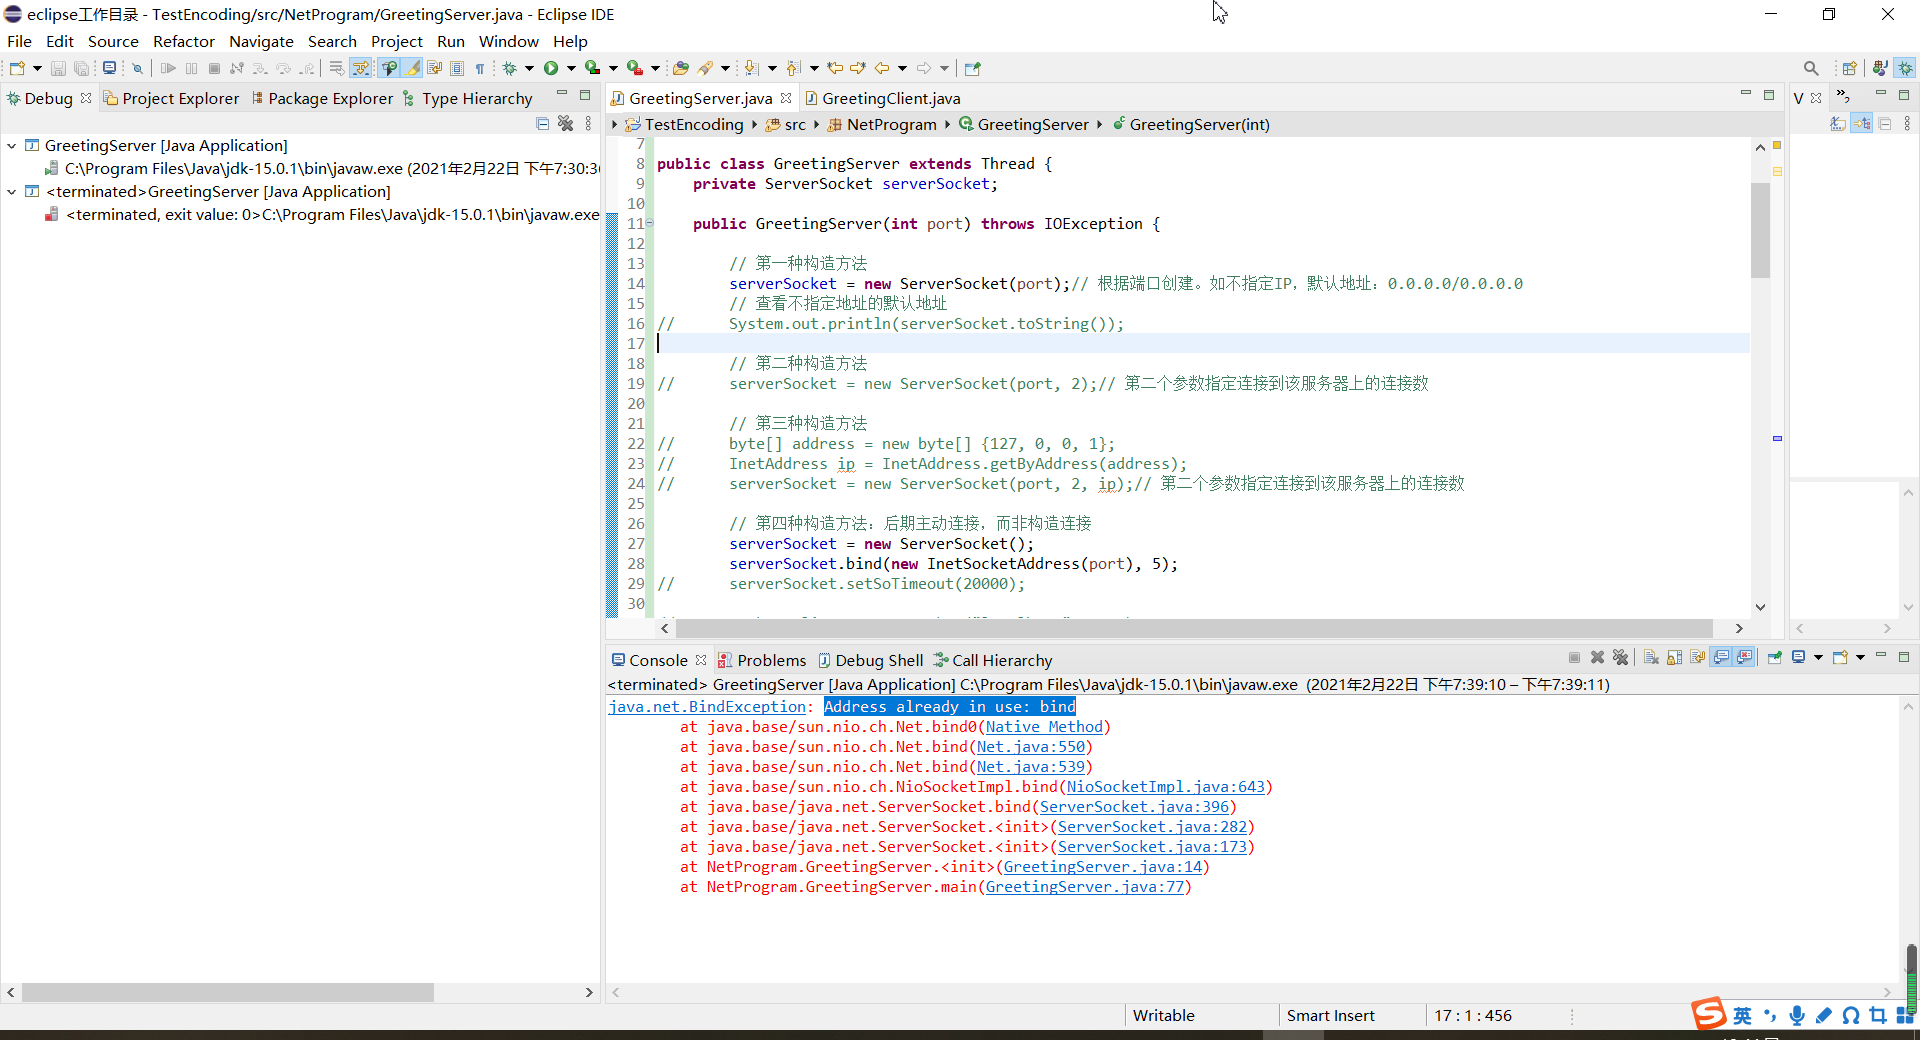Image resolution: width=1921 pixels, height=1040 pixels.
Task: Click the NetProgram breadcrumb segment
Action: [882, 124]
